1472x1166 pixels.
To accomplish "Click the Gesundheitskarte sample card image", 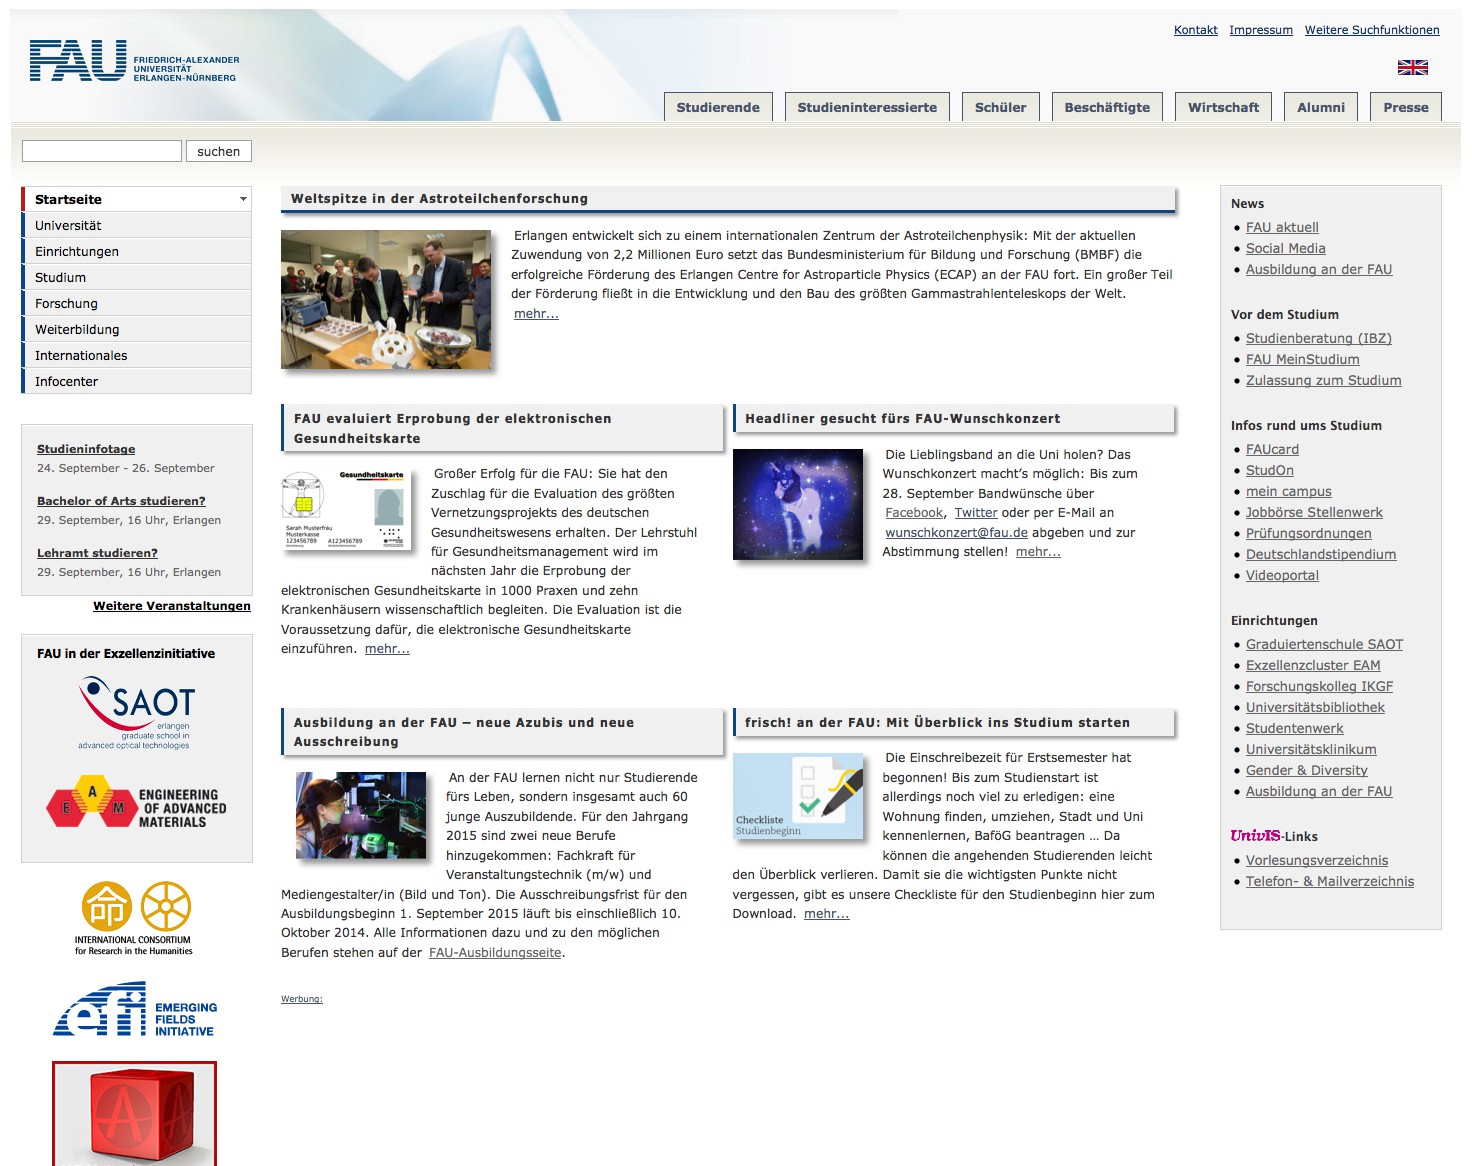I will 345,511.
